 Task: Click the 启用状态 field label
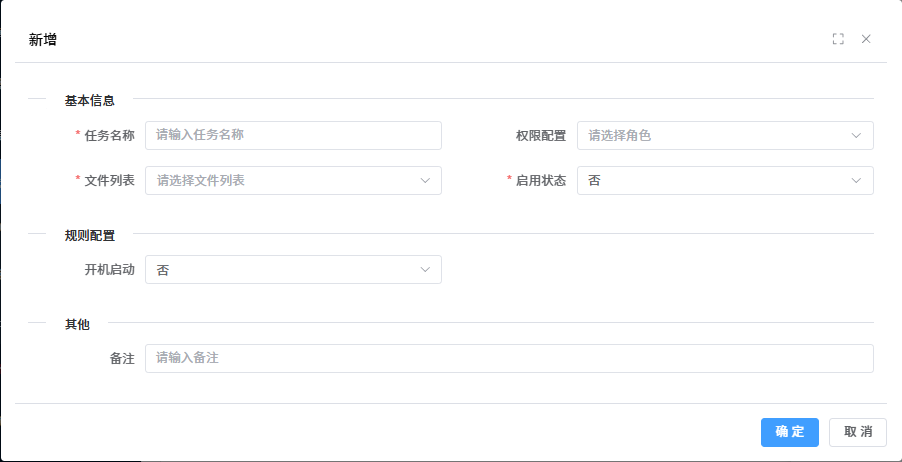541,181
